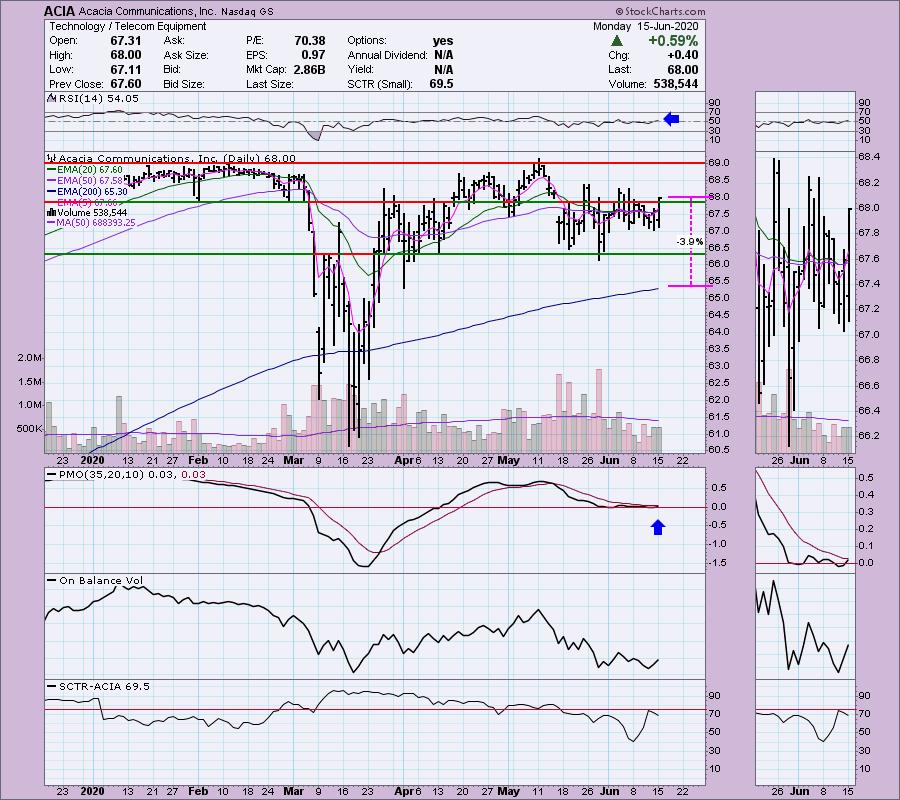Click the 66.2 label on the zoomed thumbnail axis
The height and width of the screenshot is (800, 900).
869,436
